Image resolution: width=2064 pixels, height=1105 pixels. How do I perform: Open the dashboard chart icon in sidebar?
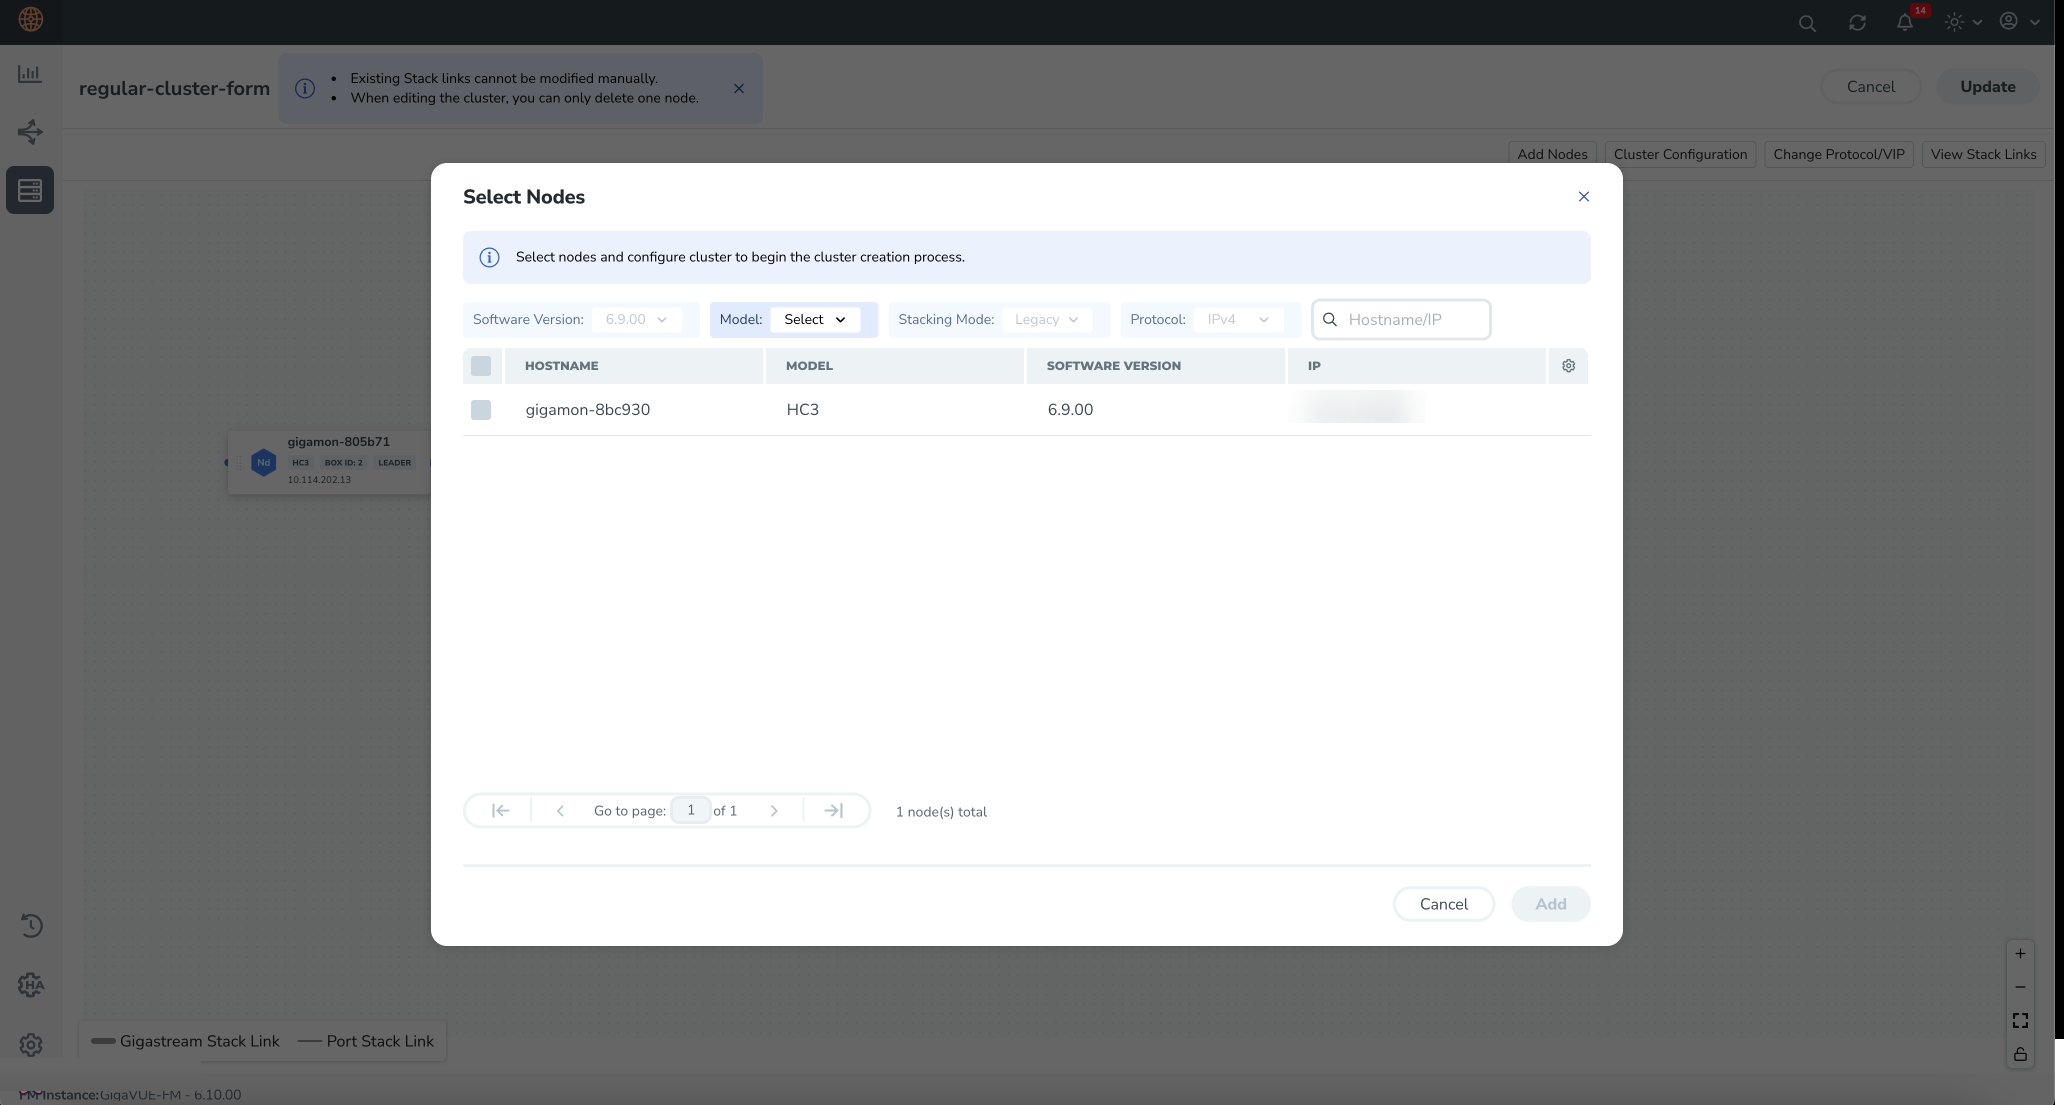(30, 74)
